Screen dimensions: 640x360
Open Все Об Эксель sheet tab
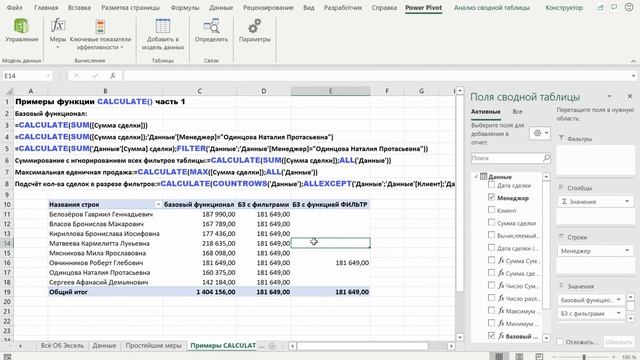pyautogui.click(x=62, y=346)
